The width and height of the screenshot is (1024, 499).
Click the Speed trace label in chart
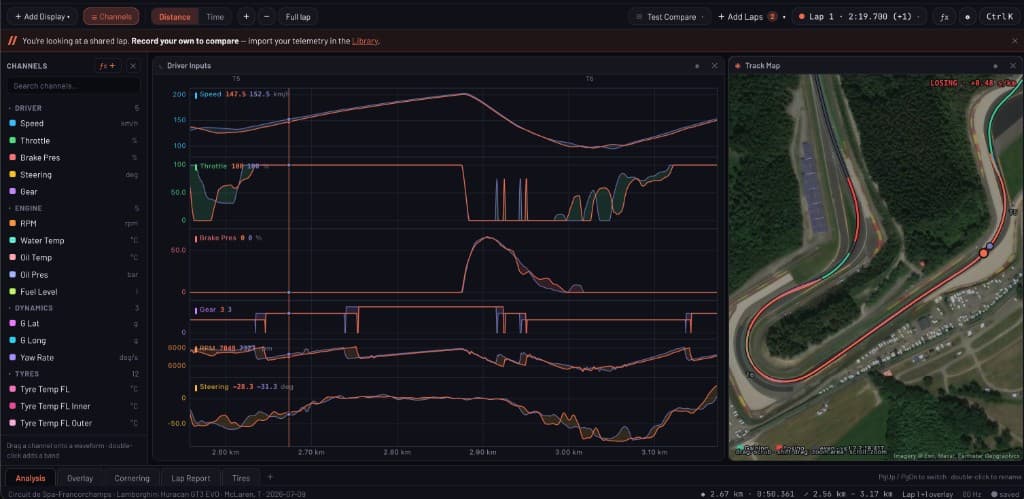tap(210, 94)
